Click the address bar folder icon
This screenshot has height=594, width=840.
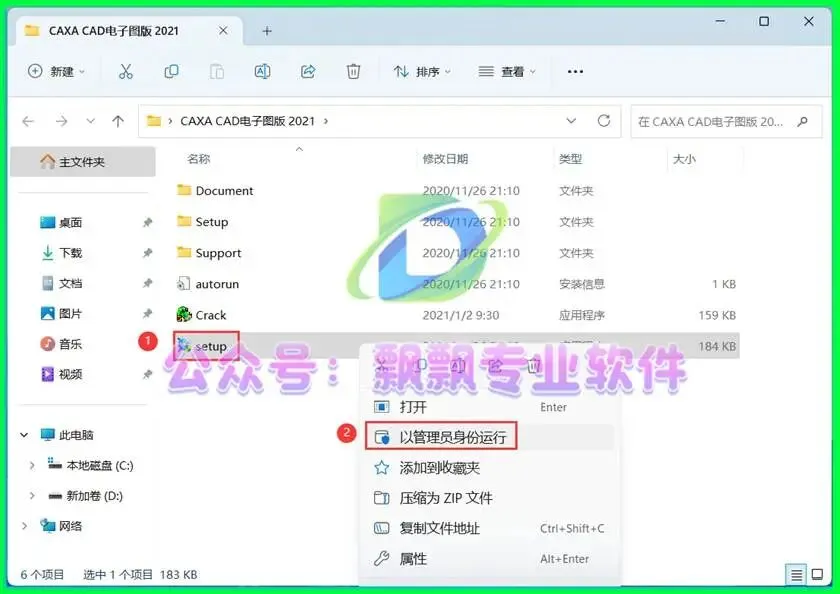(154, 121)
